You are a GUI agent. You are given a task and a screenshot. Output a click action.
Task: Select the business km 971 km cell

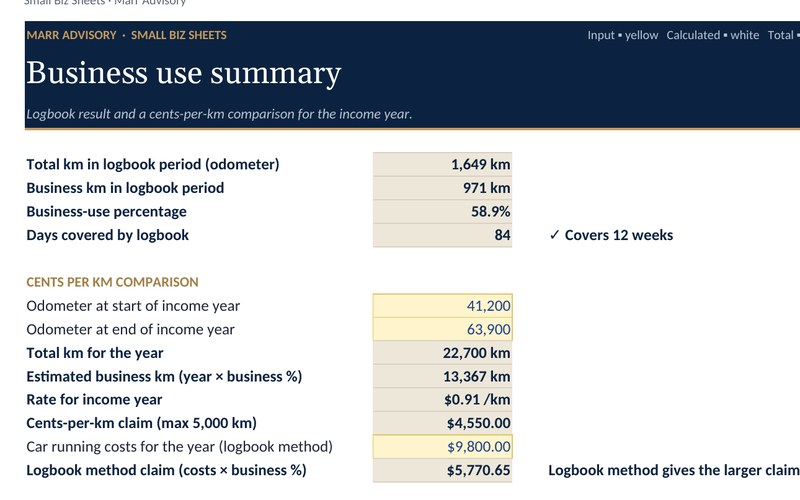pos(442,188)
